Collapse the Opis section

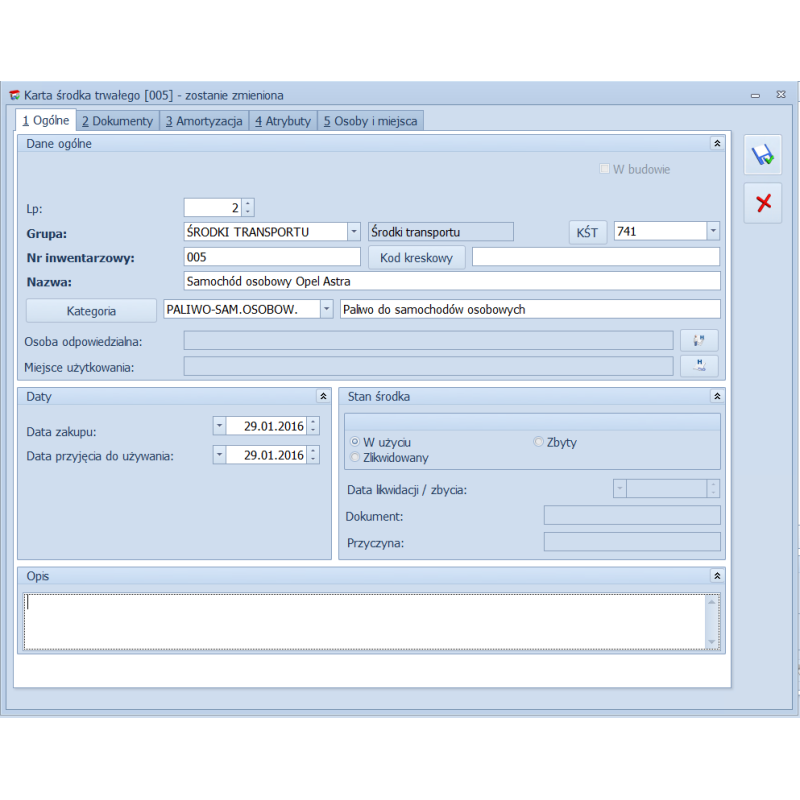[717, 577]
